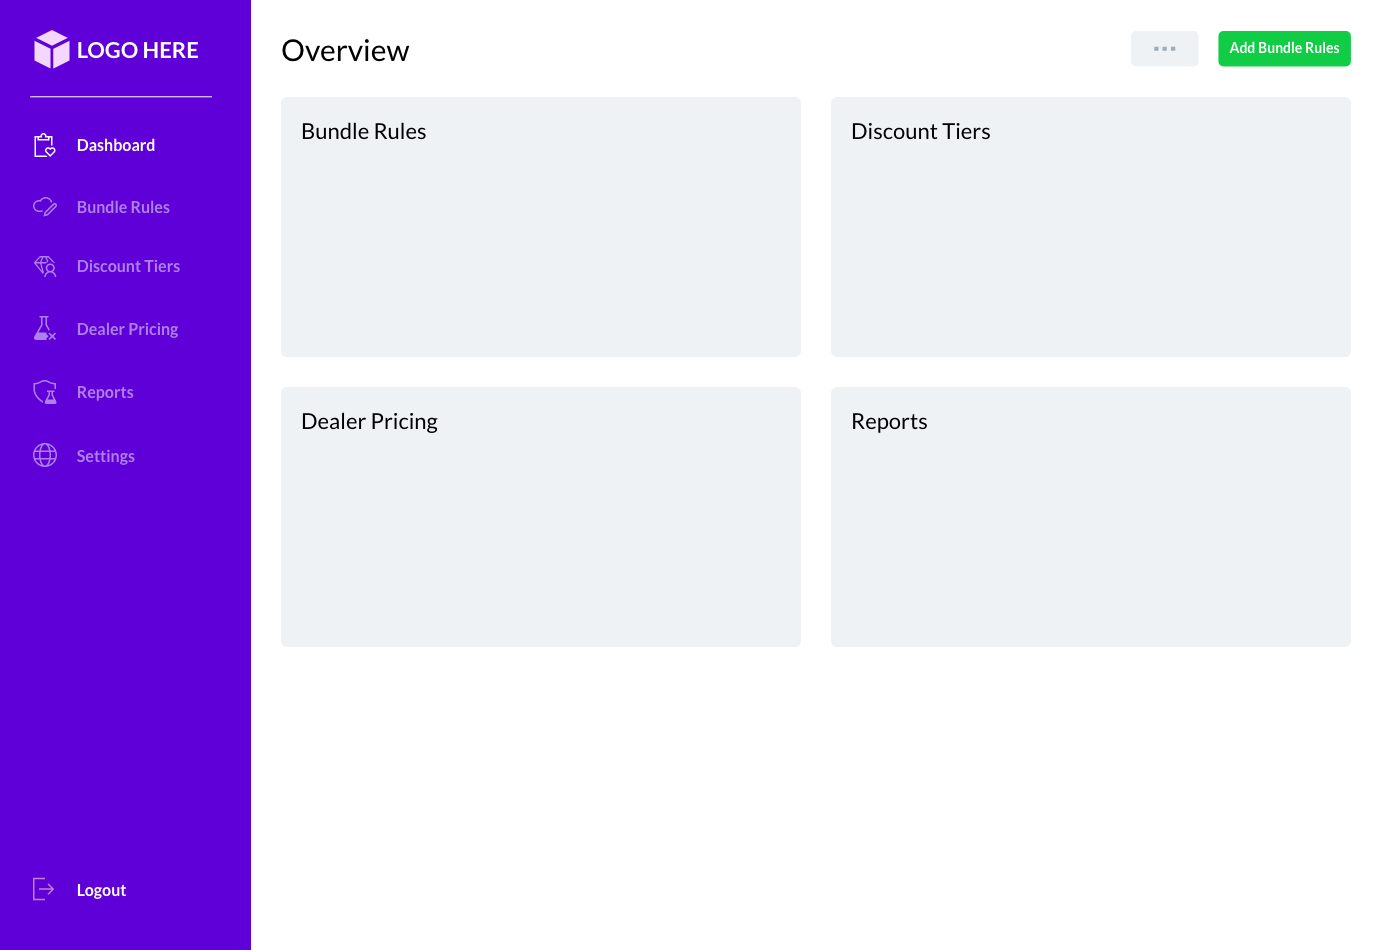This screenshot has width=1381, height=950.
Task: Open the Bundle Rules overview card
Action: 540,227
